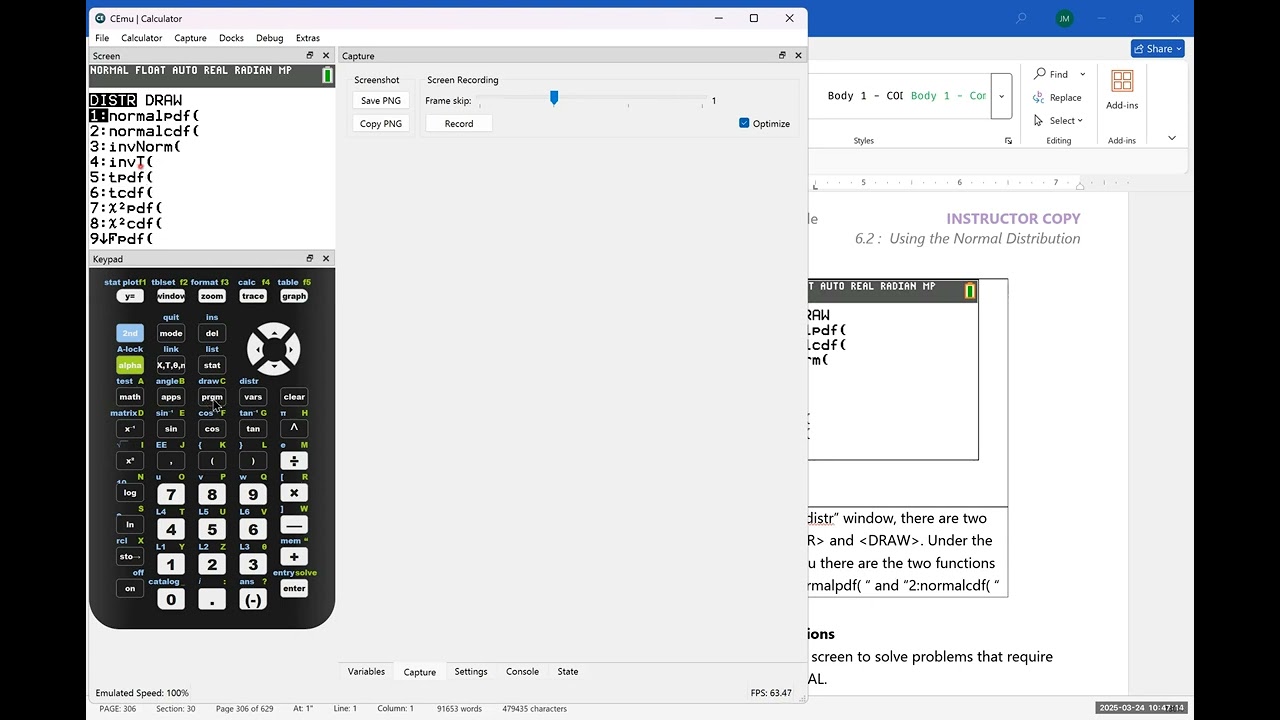Viewport: 1280px width, 720px height.
Task: Click the Word search magnifier icon
Action: point(1021,19)
